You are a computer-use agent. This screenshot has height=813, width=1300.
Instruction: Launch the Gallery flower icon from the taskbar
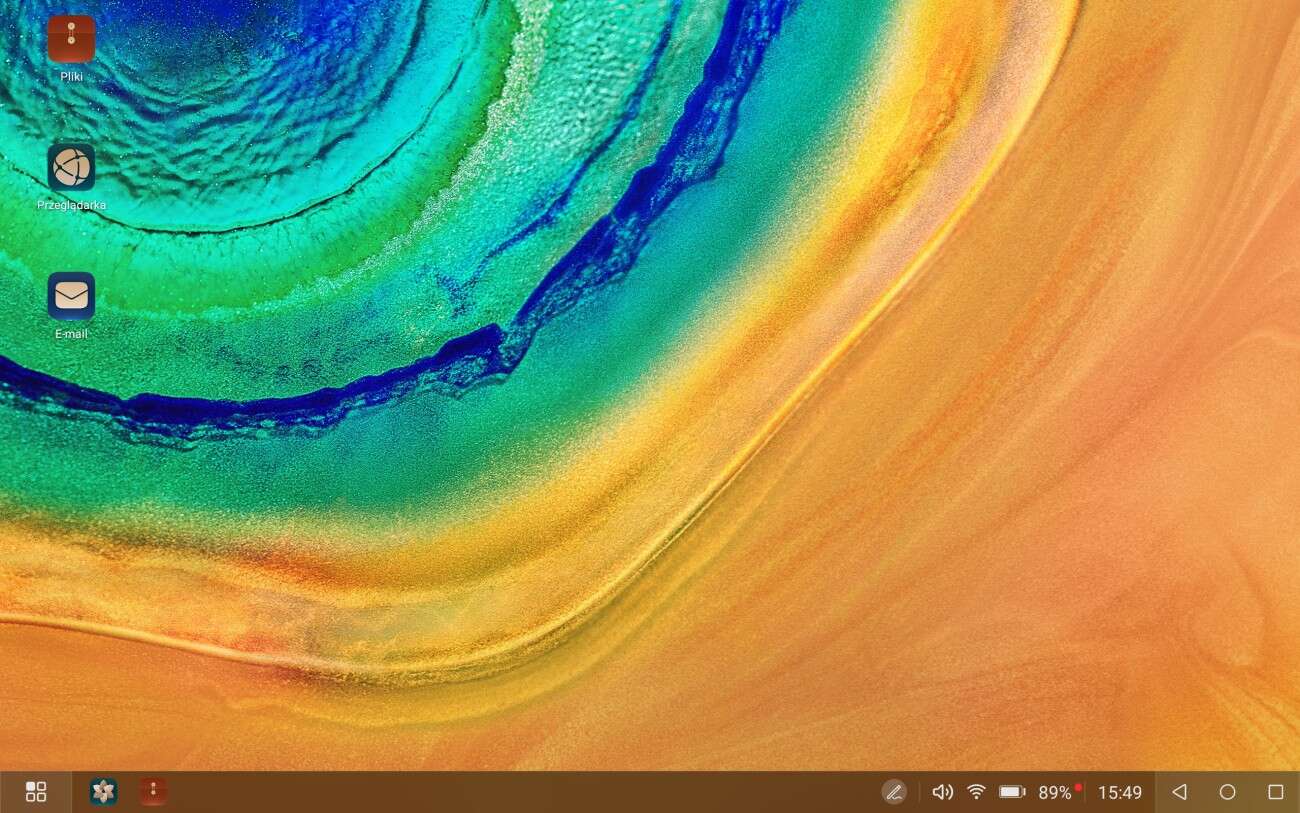coord(103,791)
